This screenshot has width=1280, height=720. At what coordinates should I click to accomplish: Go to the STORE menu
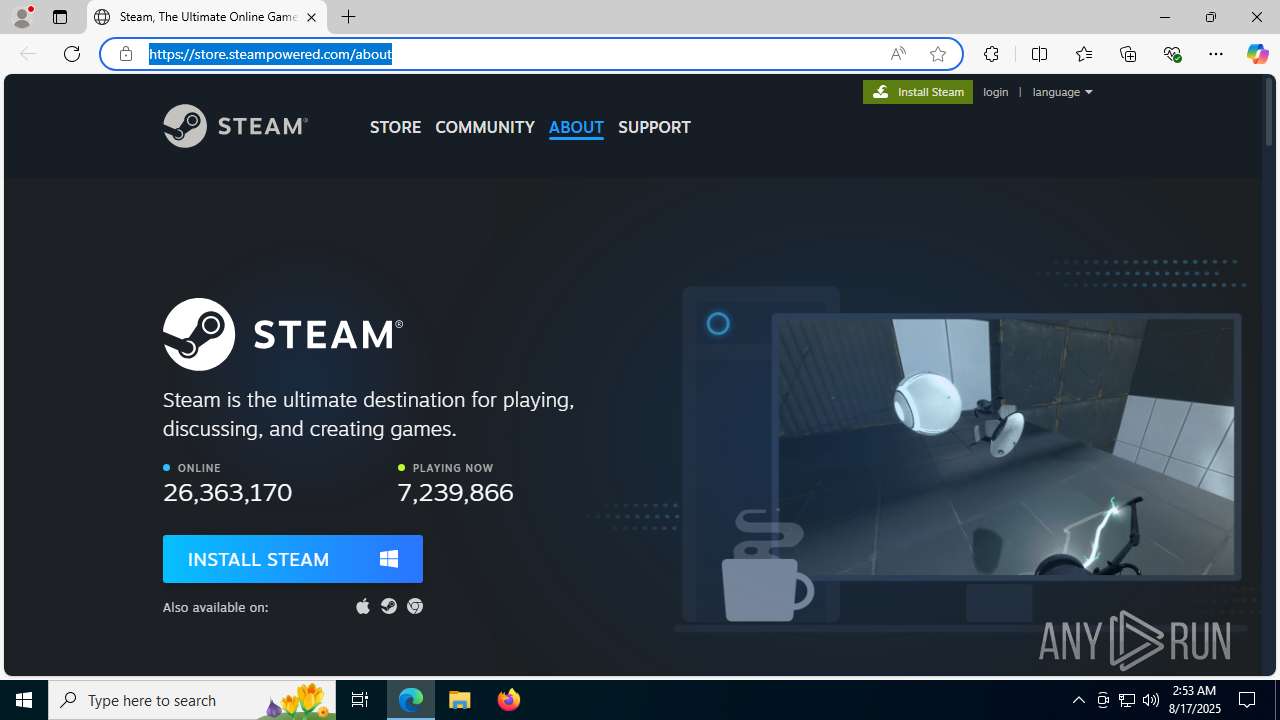coord(395,127)
